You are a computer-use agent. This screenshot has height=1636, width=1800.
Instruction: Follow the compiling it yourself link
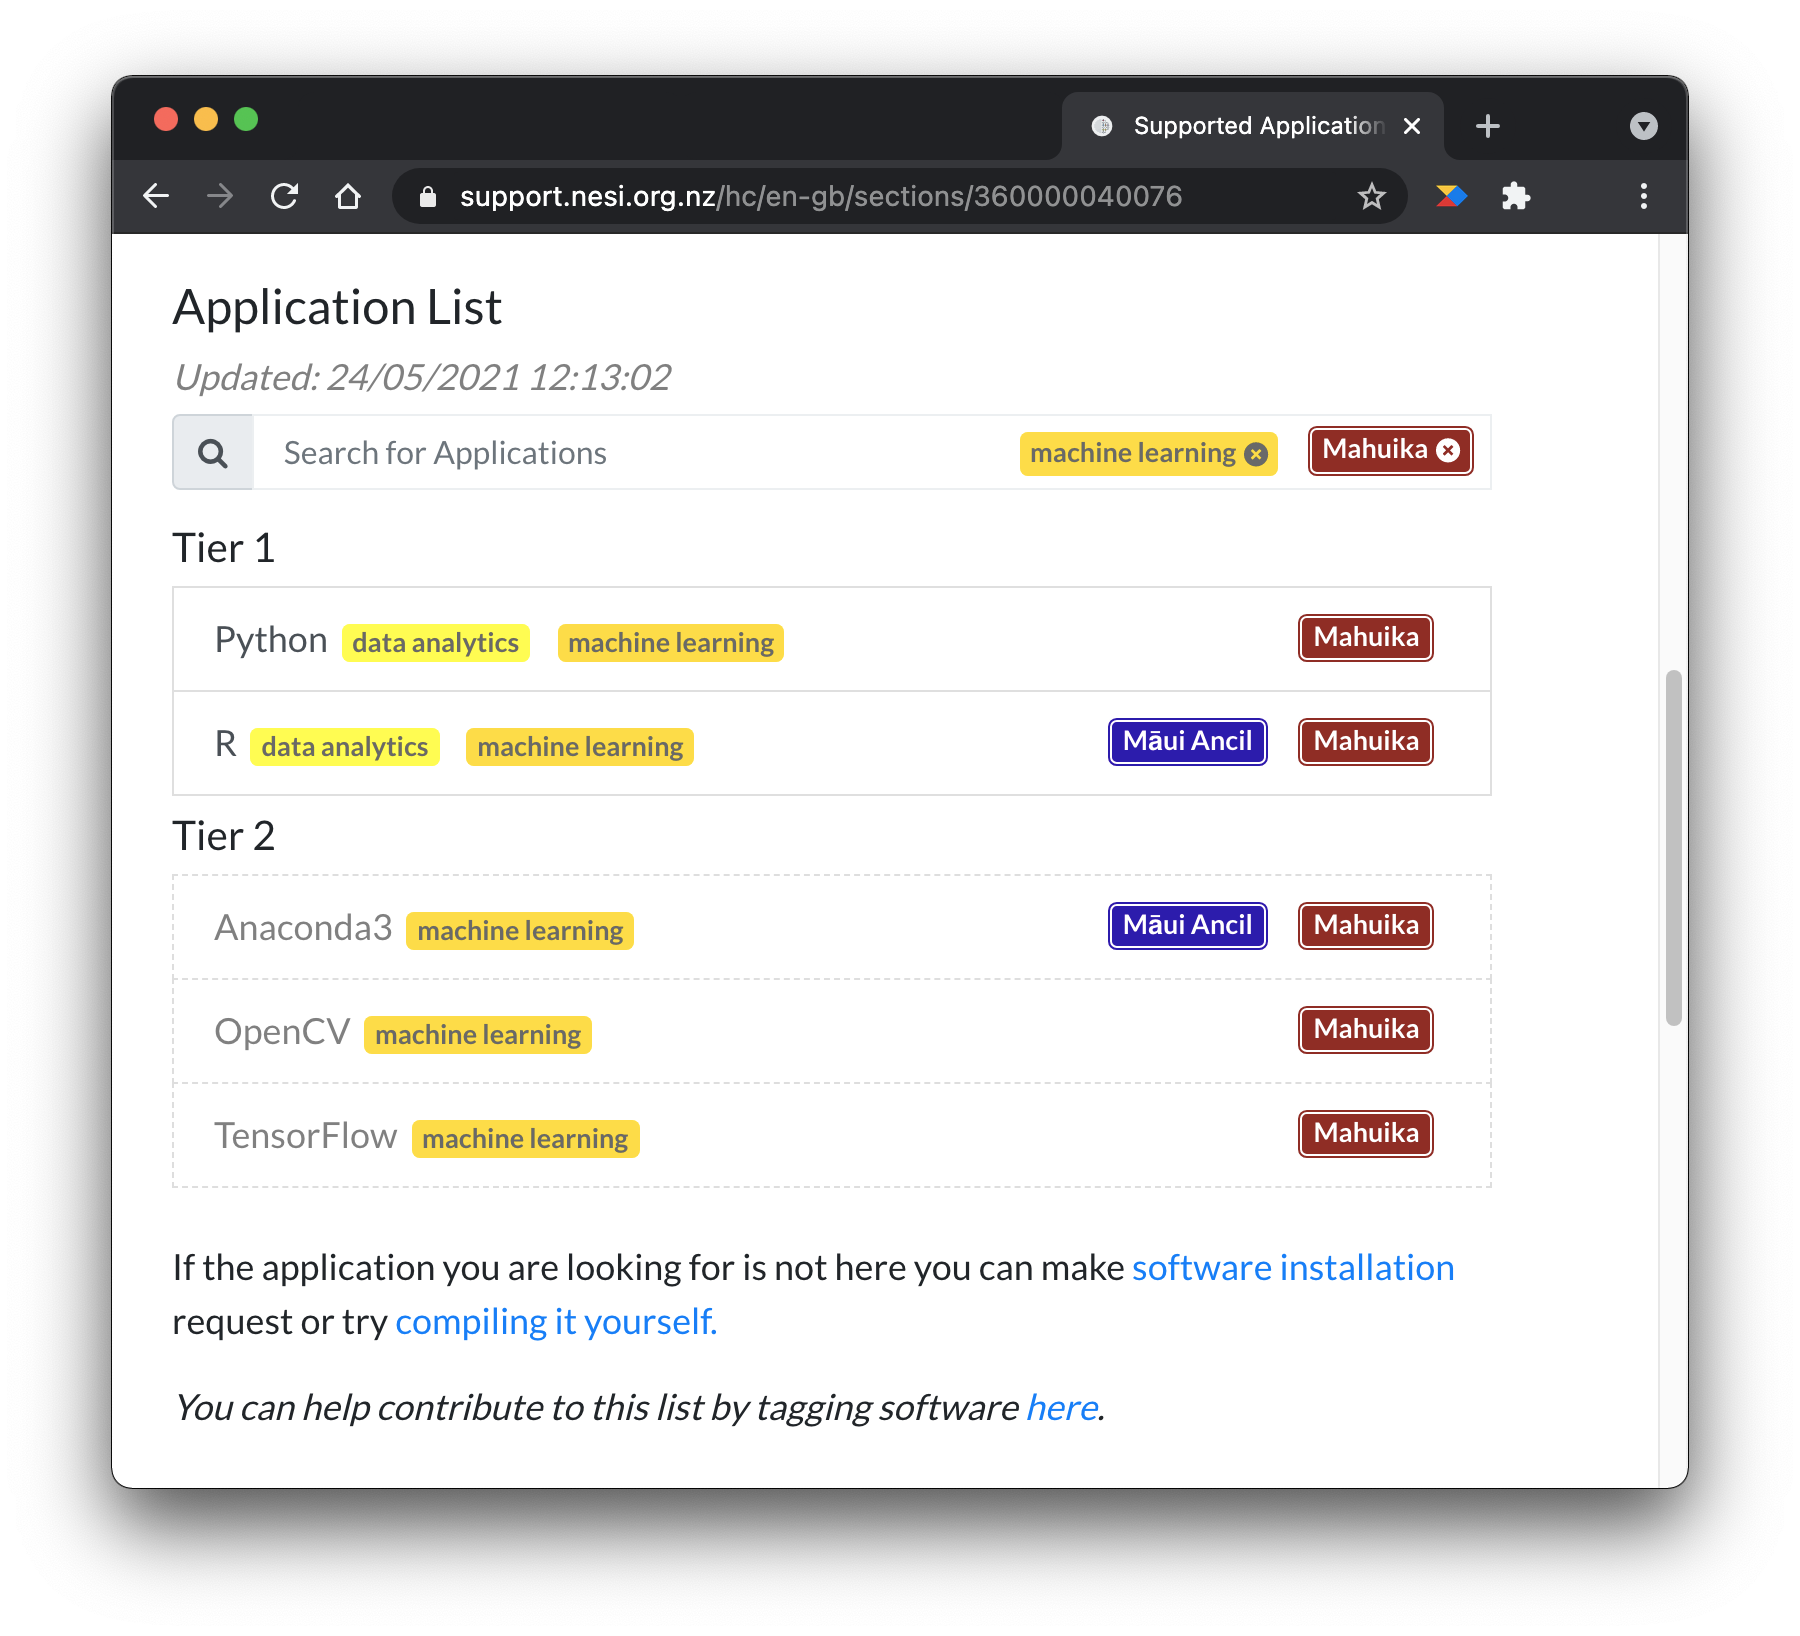[x=556, y=1322]
